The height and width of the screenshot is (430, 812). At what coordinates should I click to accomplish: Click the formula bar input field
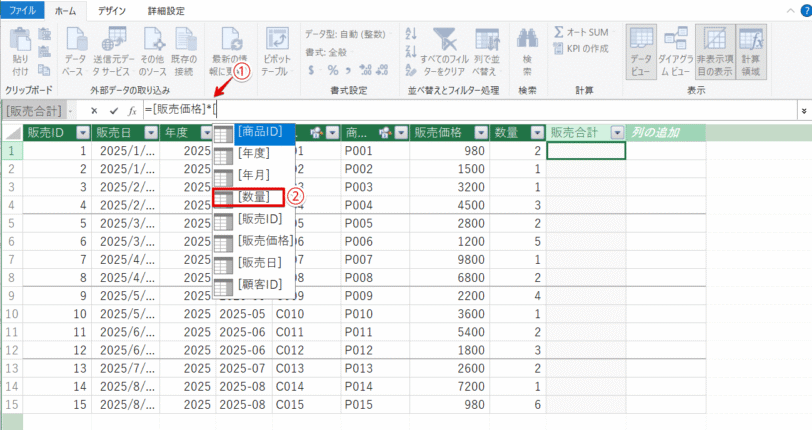[470, 110]
